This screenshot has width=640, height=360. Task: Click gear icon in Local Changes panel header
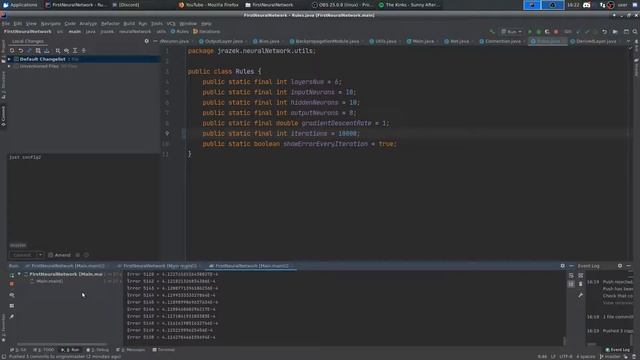coord(147,41)
